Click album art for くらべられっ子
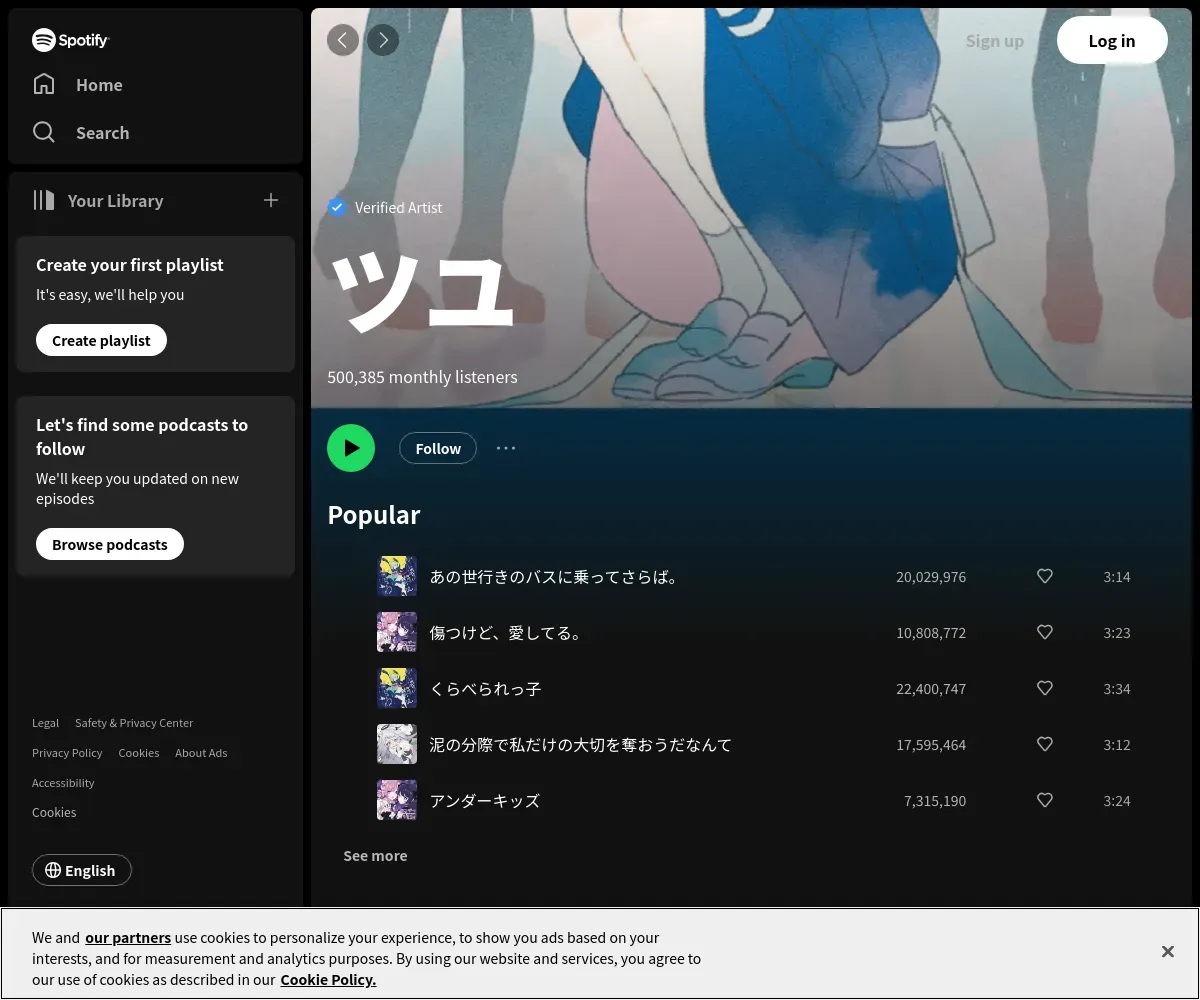 pos(397,689)
